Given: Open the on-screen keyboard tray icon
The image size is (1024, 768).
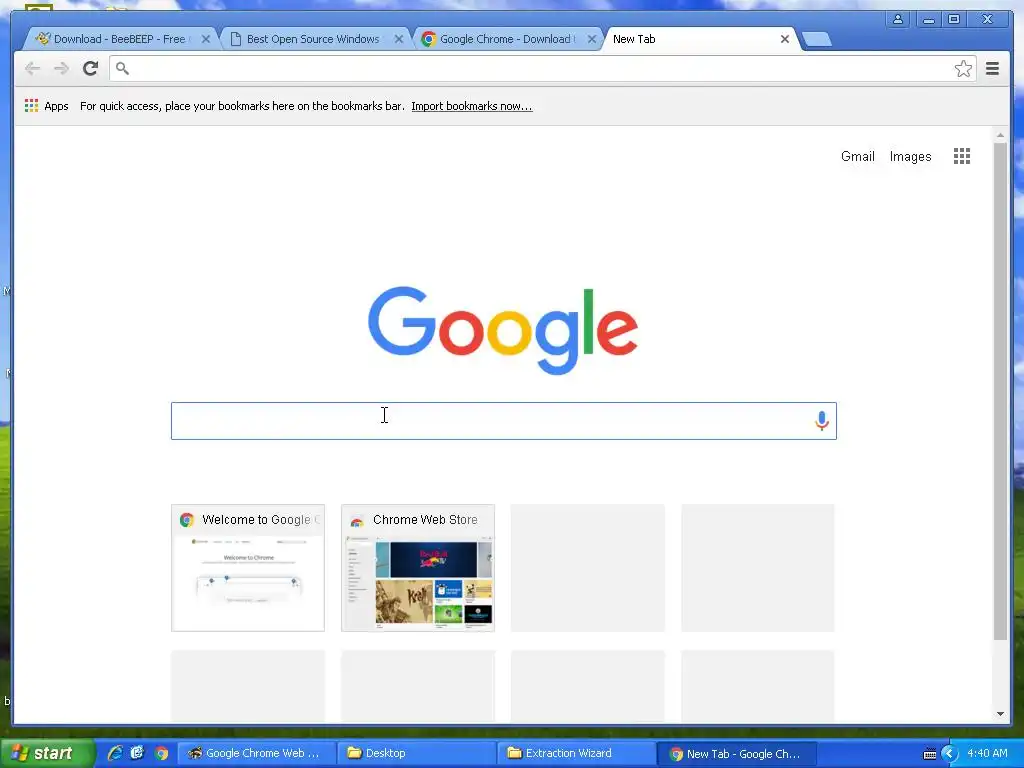Looking at the screenshot, I should point(929,754).
